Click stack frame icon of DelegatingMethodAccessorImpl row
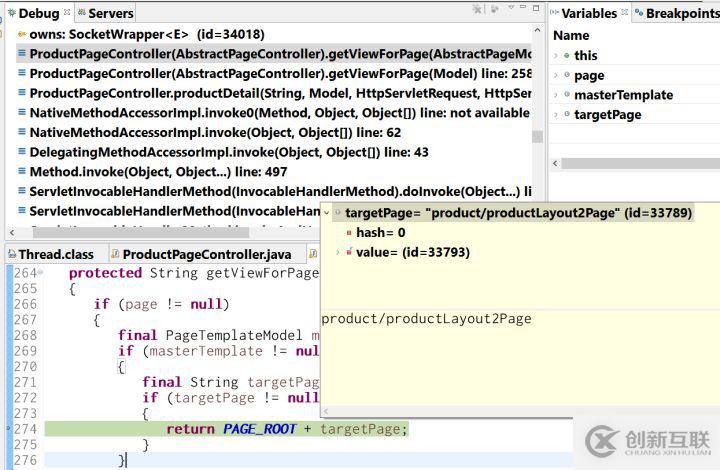Image resolution: width=720 pixels, height=470 pixels. pos(22,151)
